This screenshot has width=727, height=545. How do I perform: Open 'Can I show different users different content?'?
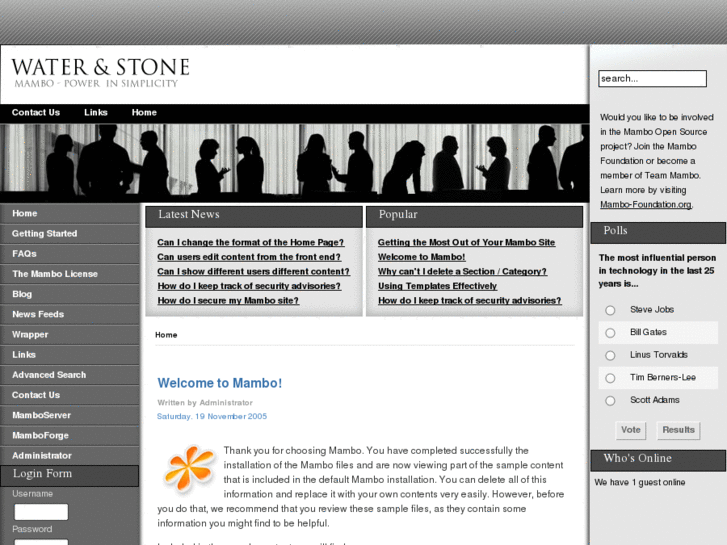[253, 271]
